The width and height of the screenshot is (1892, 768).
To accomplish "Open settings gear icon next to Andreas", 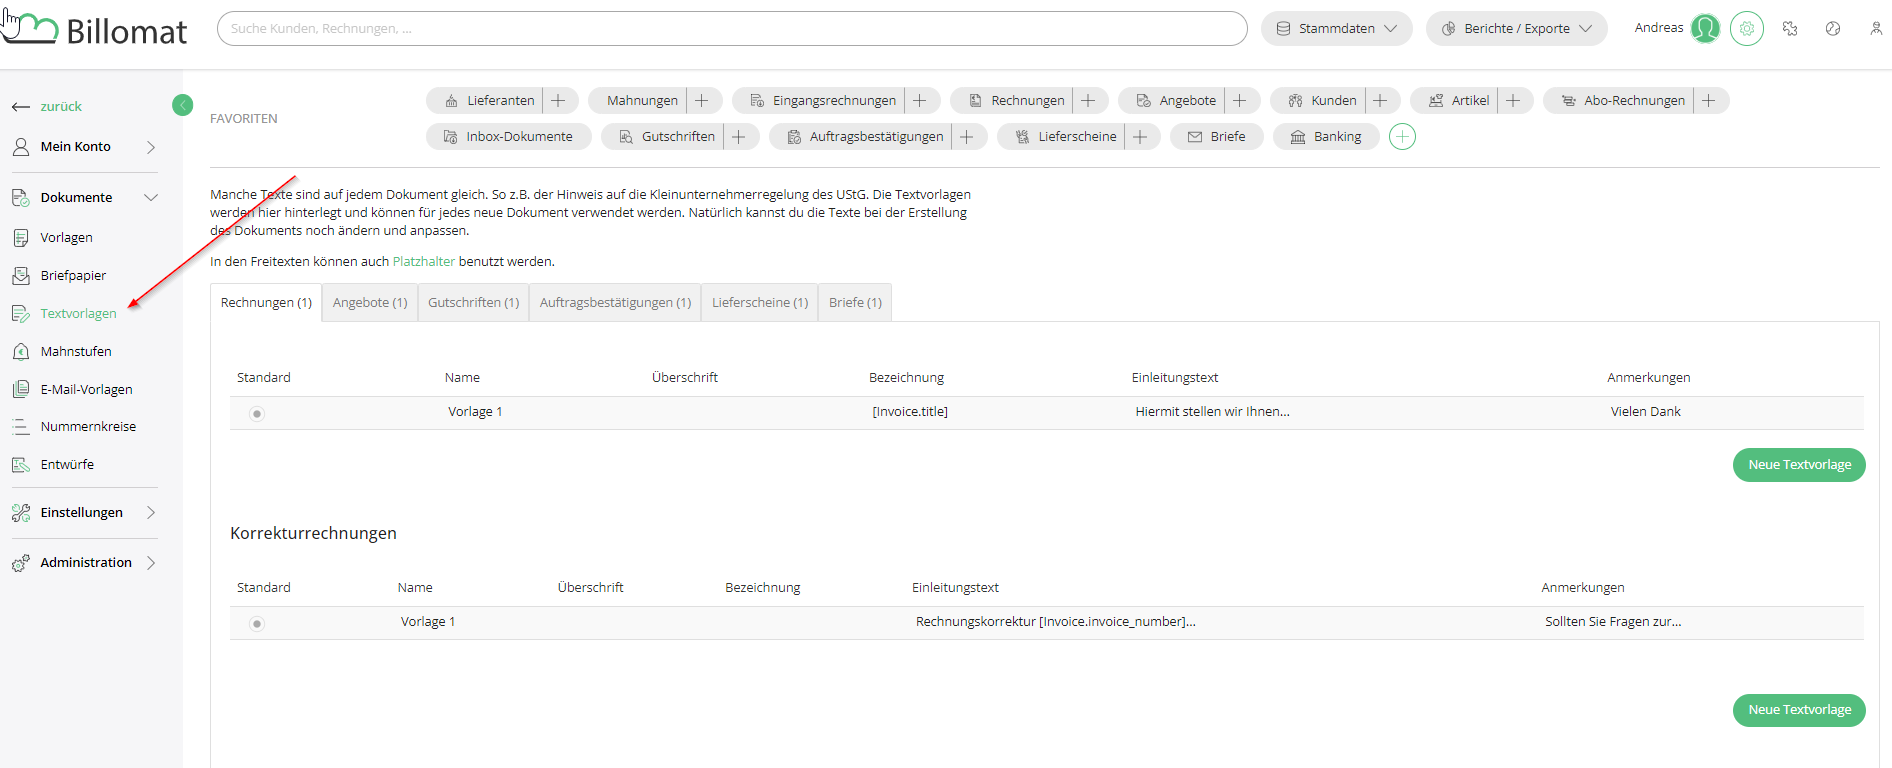I will click(x=1747, y=29).
